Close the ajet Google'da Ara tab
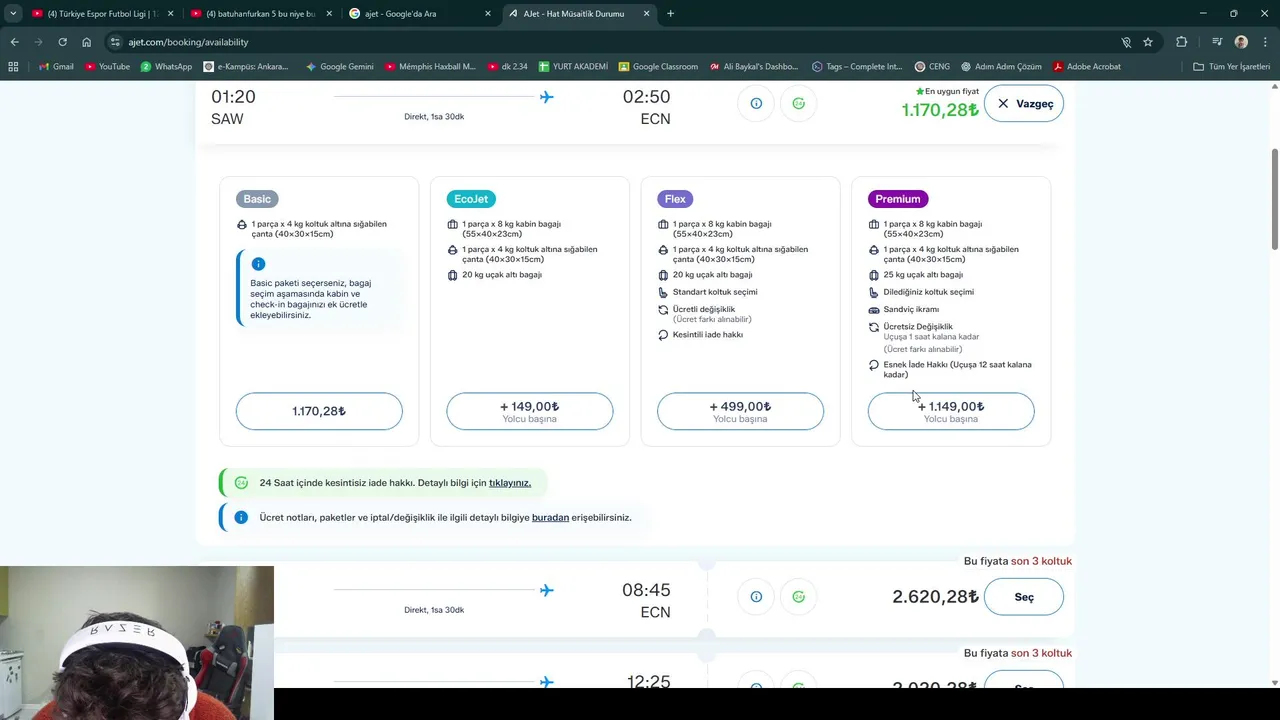1280x720 pixels. [487, 14]
